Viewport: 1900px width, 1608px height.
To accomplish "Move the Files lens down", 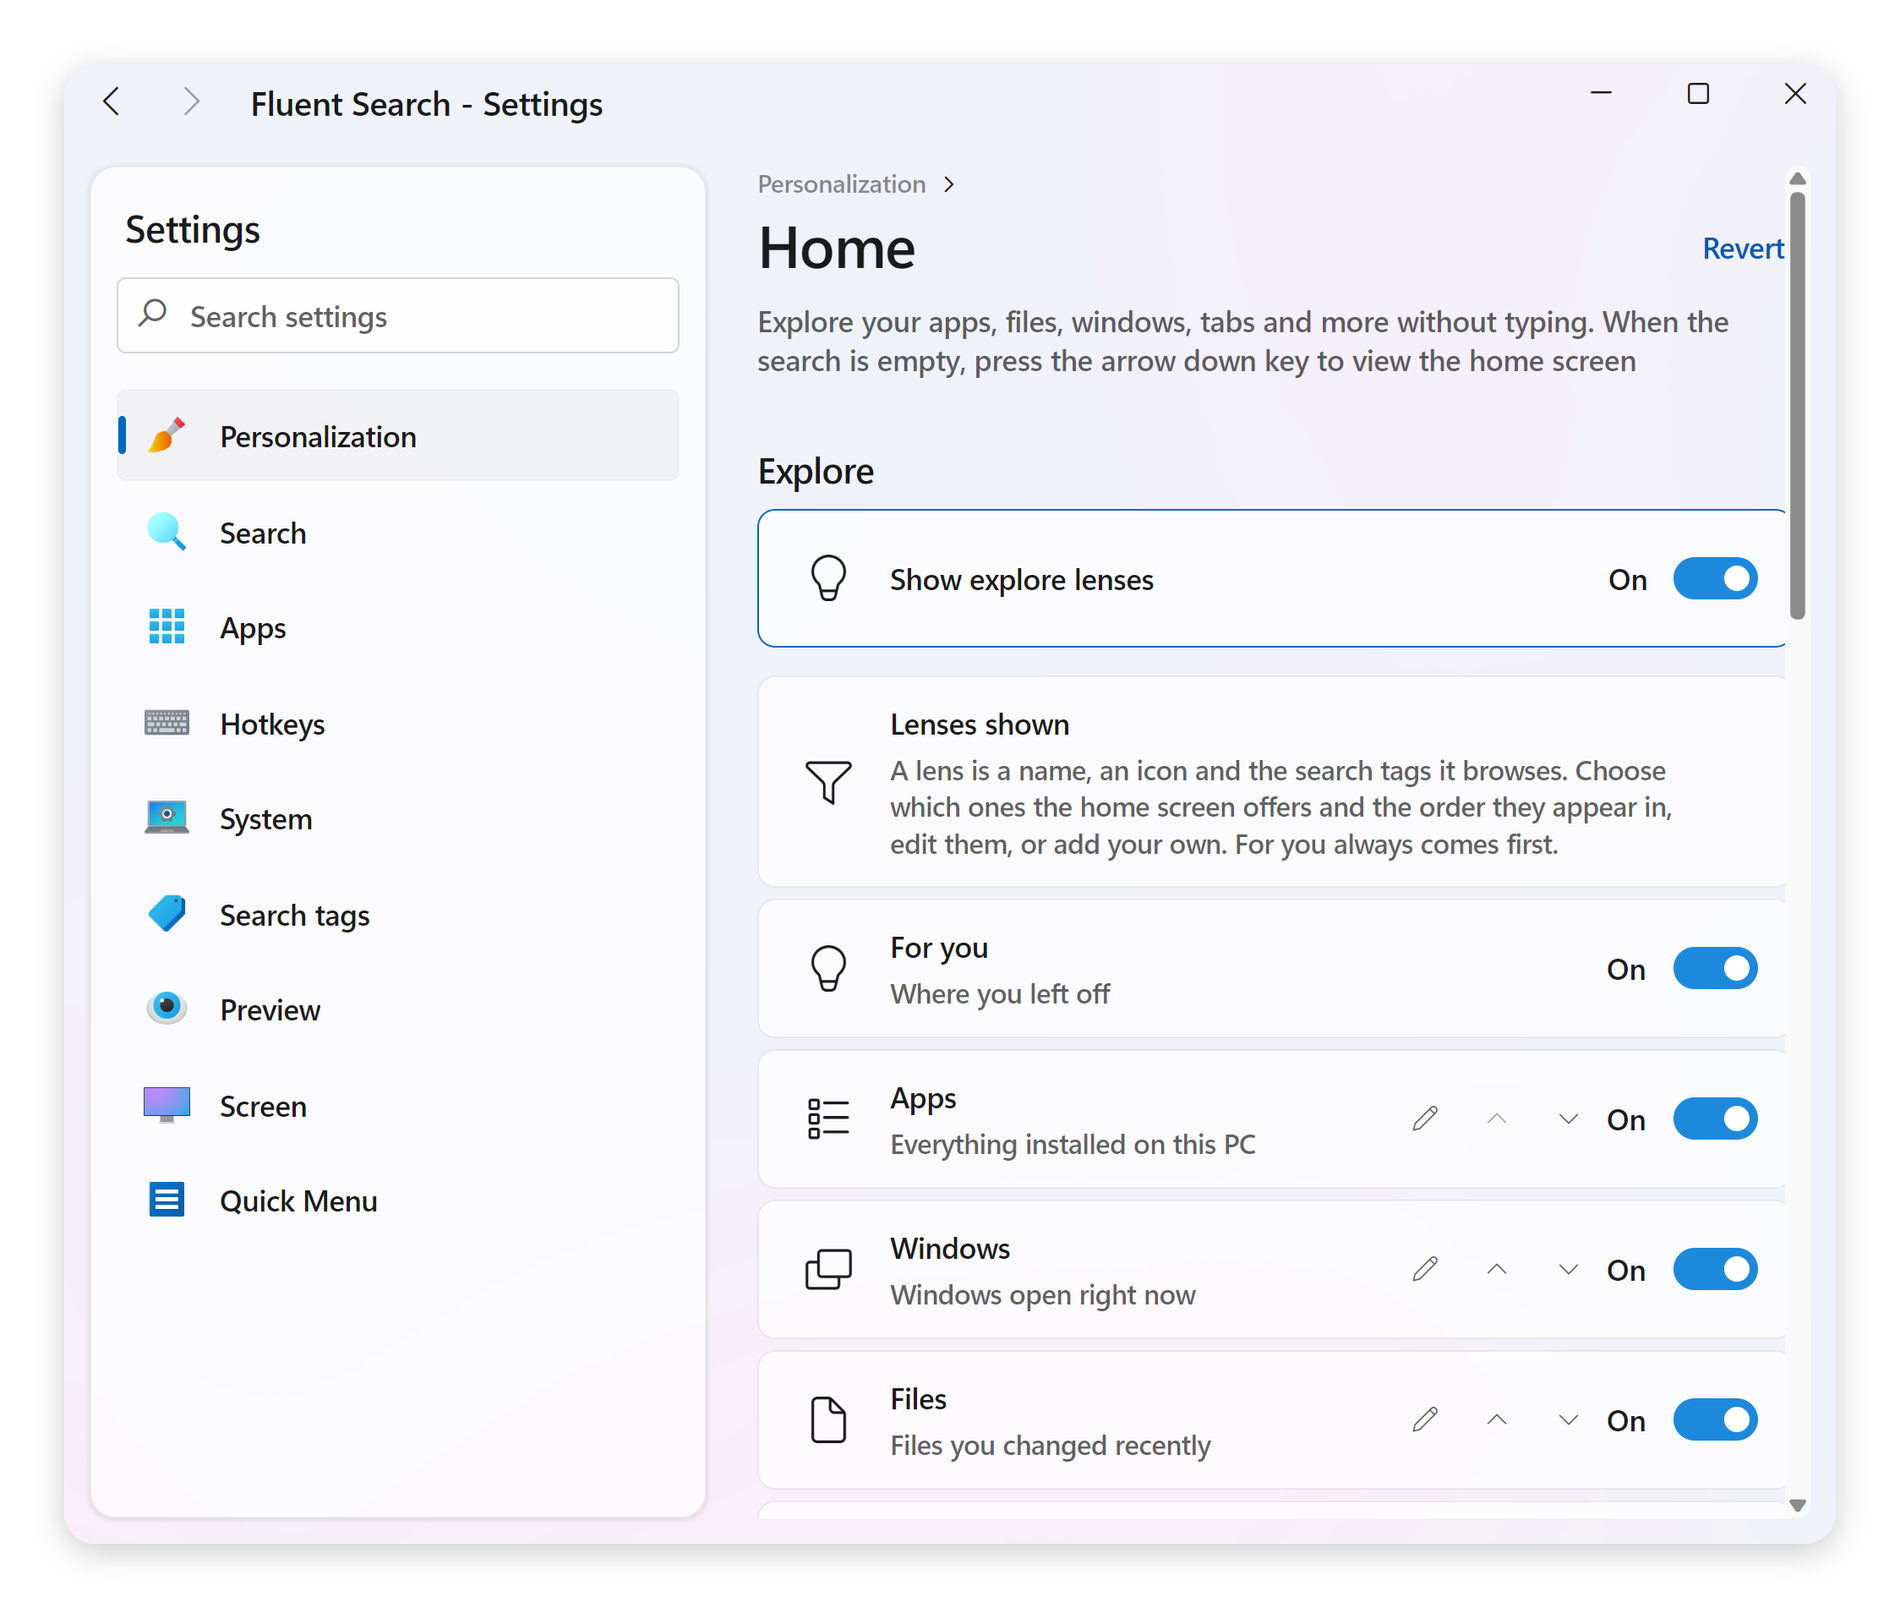I will coord(1568,1419).
